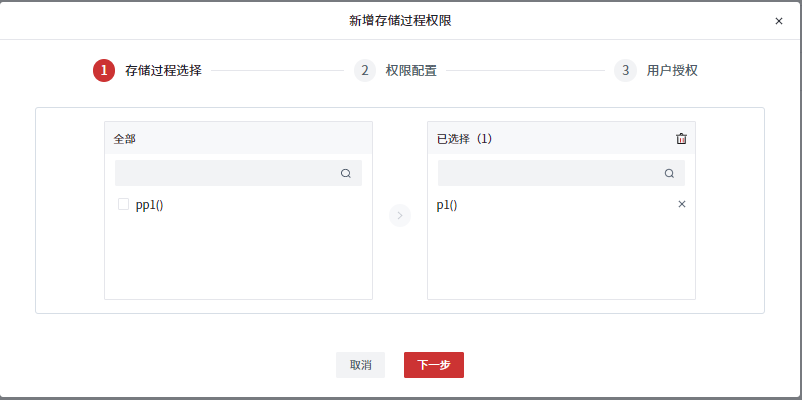
Task: Click the step 2 number circle
Action: point(365,70)
